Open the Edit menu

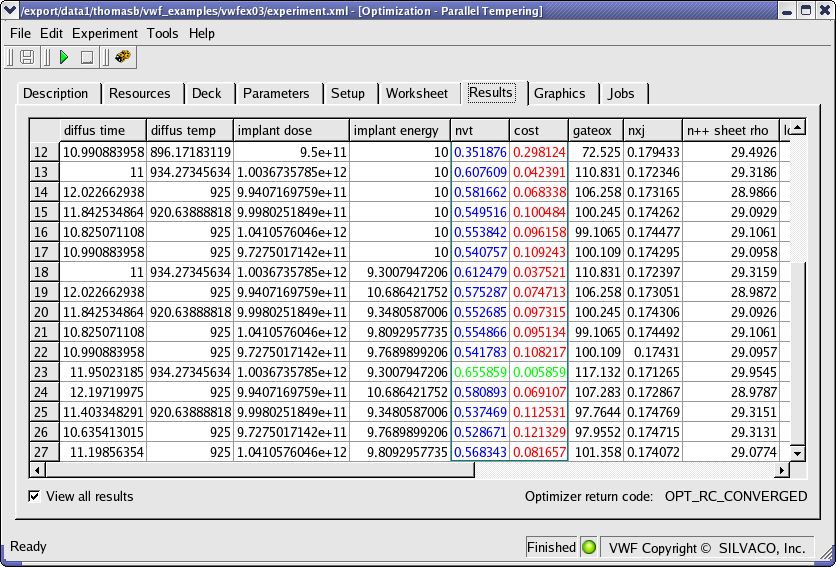[51, 33]
